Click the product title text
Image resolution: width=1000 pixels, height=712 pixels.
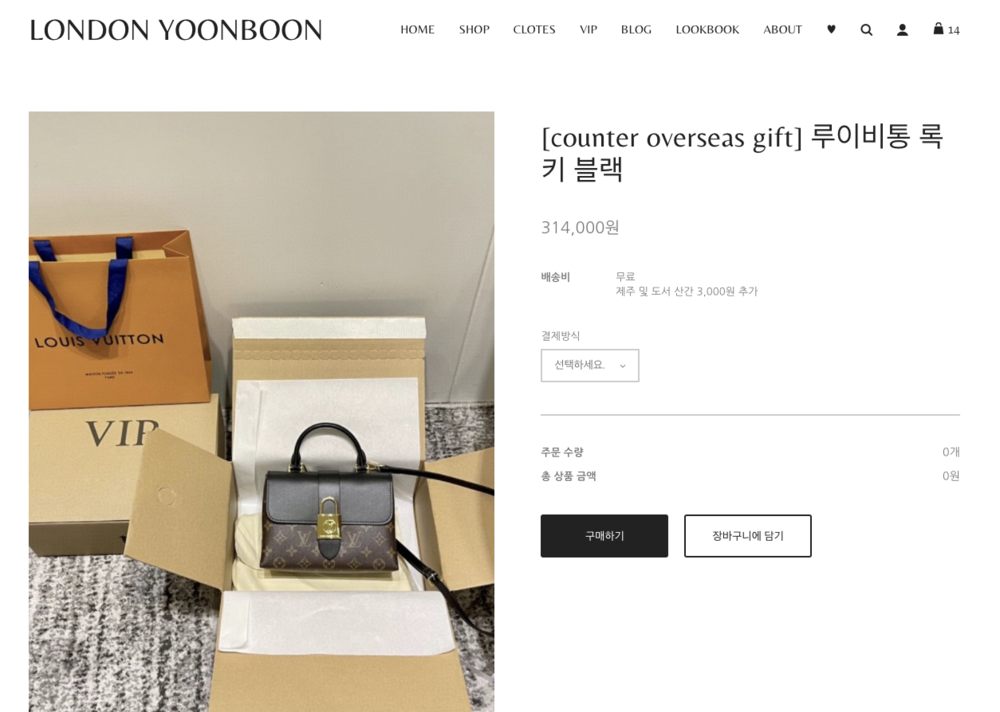pyautogui.click(x=742, y=153)
